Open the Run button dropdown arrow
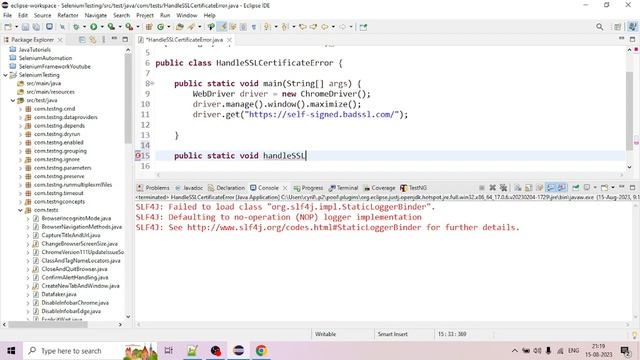 pos(102,27)
